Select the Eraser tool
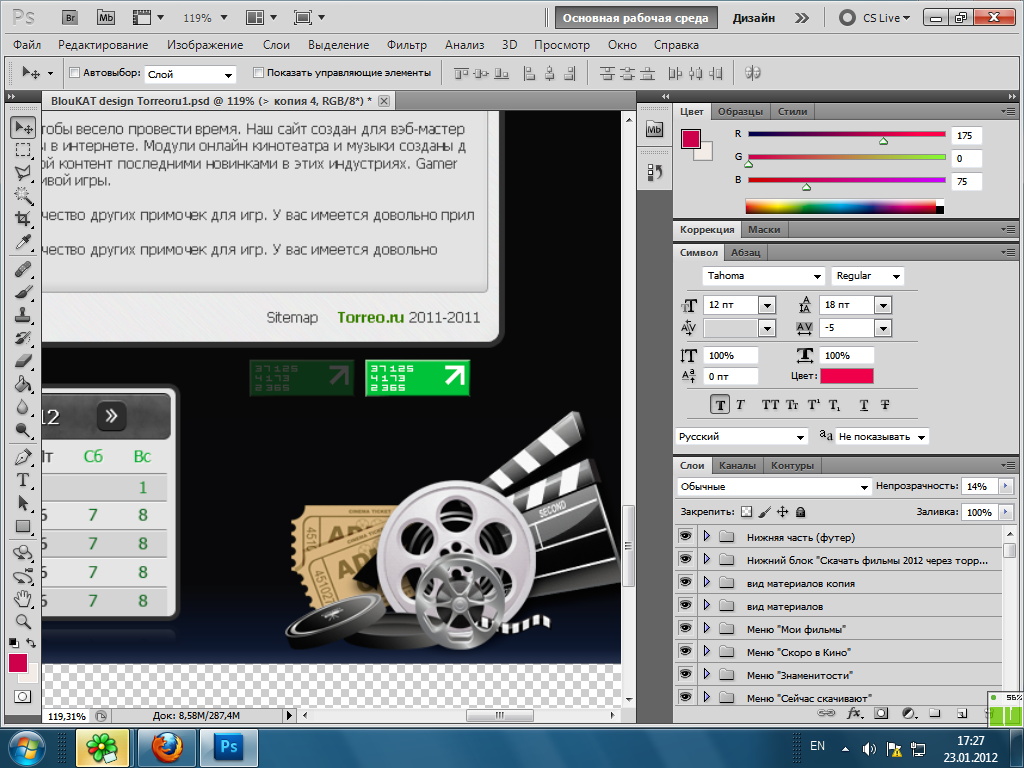 click(23, 360)
